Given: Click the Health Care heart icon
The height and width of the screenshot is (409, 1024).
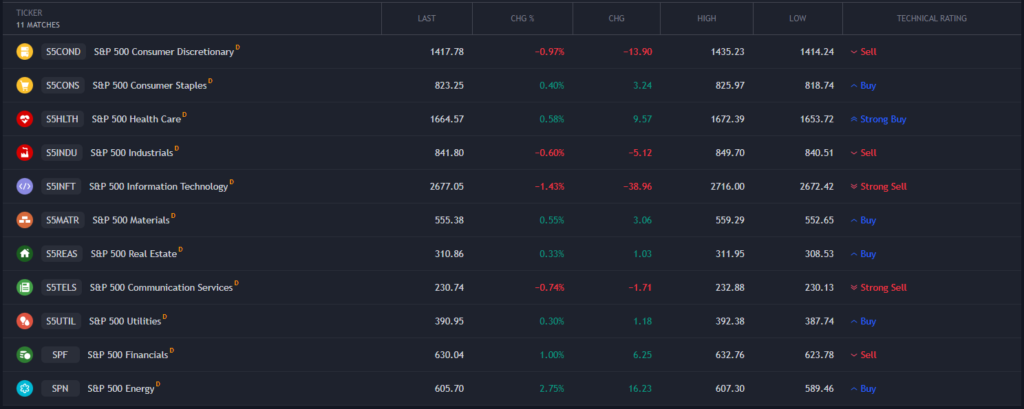Looking at the screenshot, I should (25, 119).
